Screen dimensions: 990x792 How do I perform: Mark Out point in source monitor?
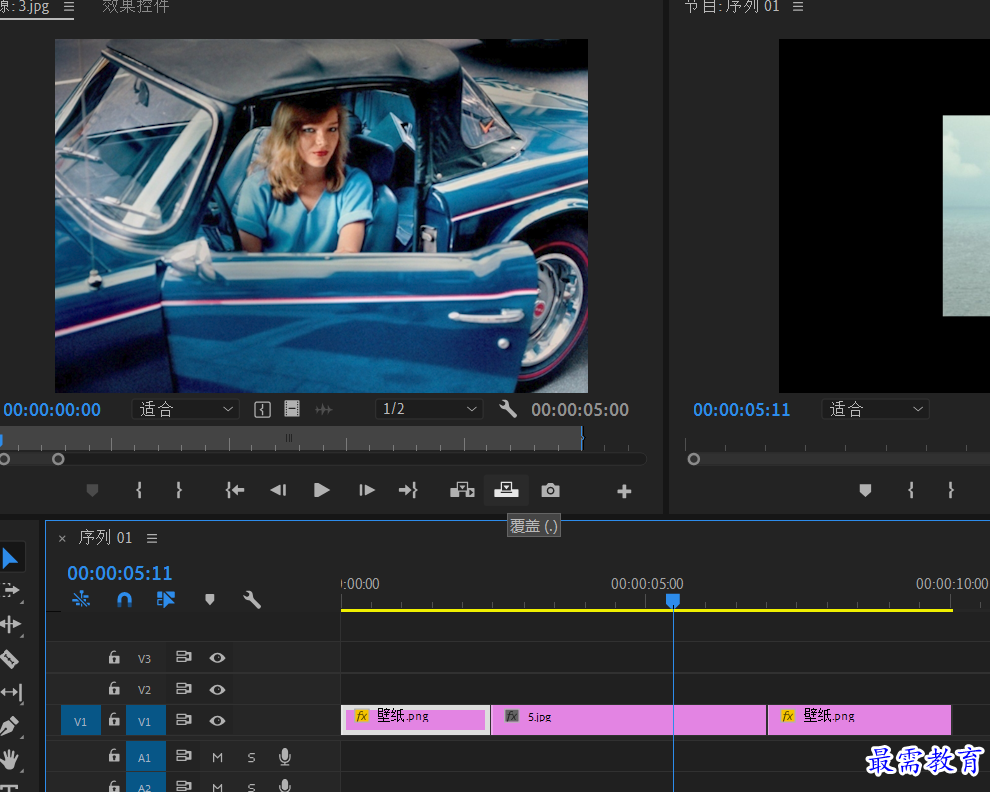pyautogui.click(x=179, y=490)
